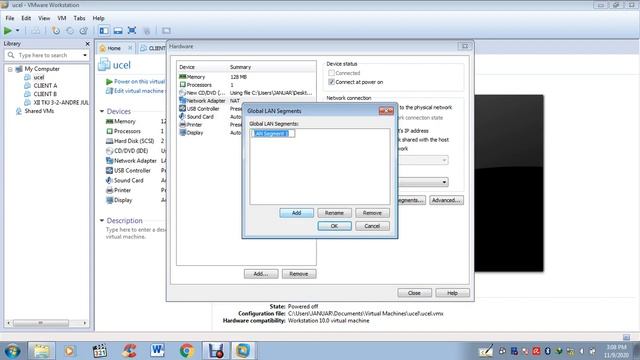Collapse the Devices section
Viewport: 640px width, 360px height.
coord(102,111)
